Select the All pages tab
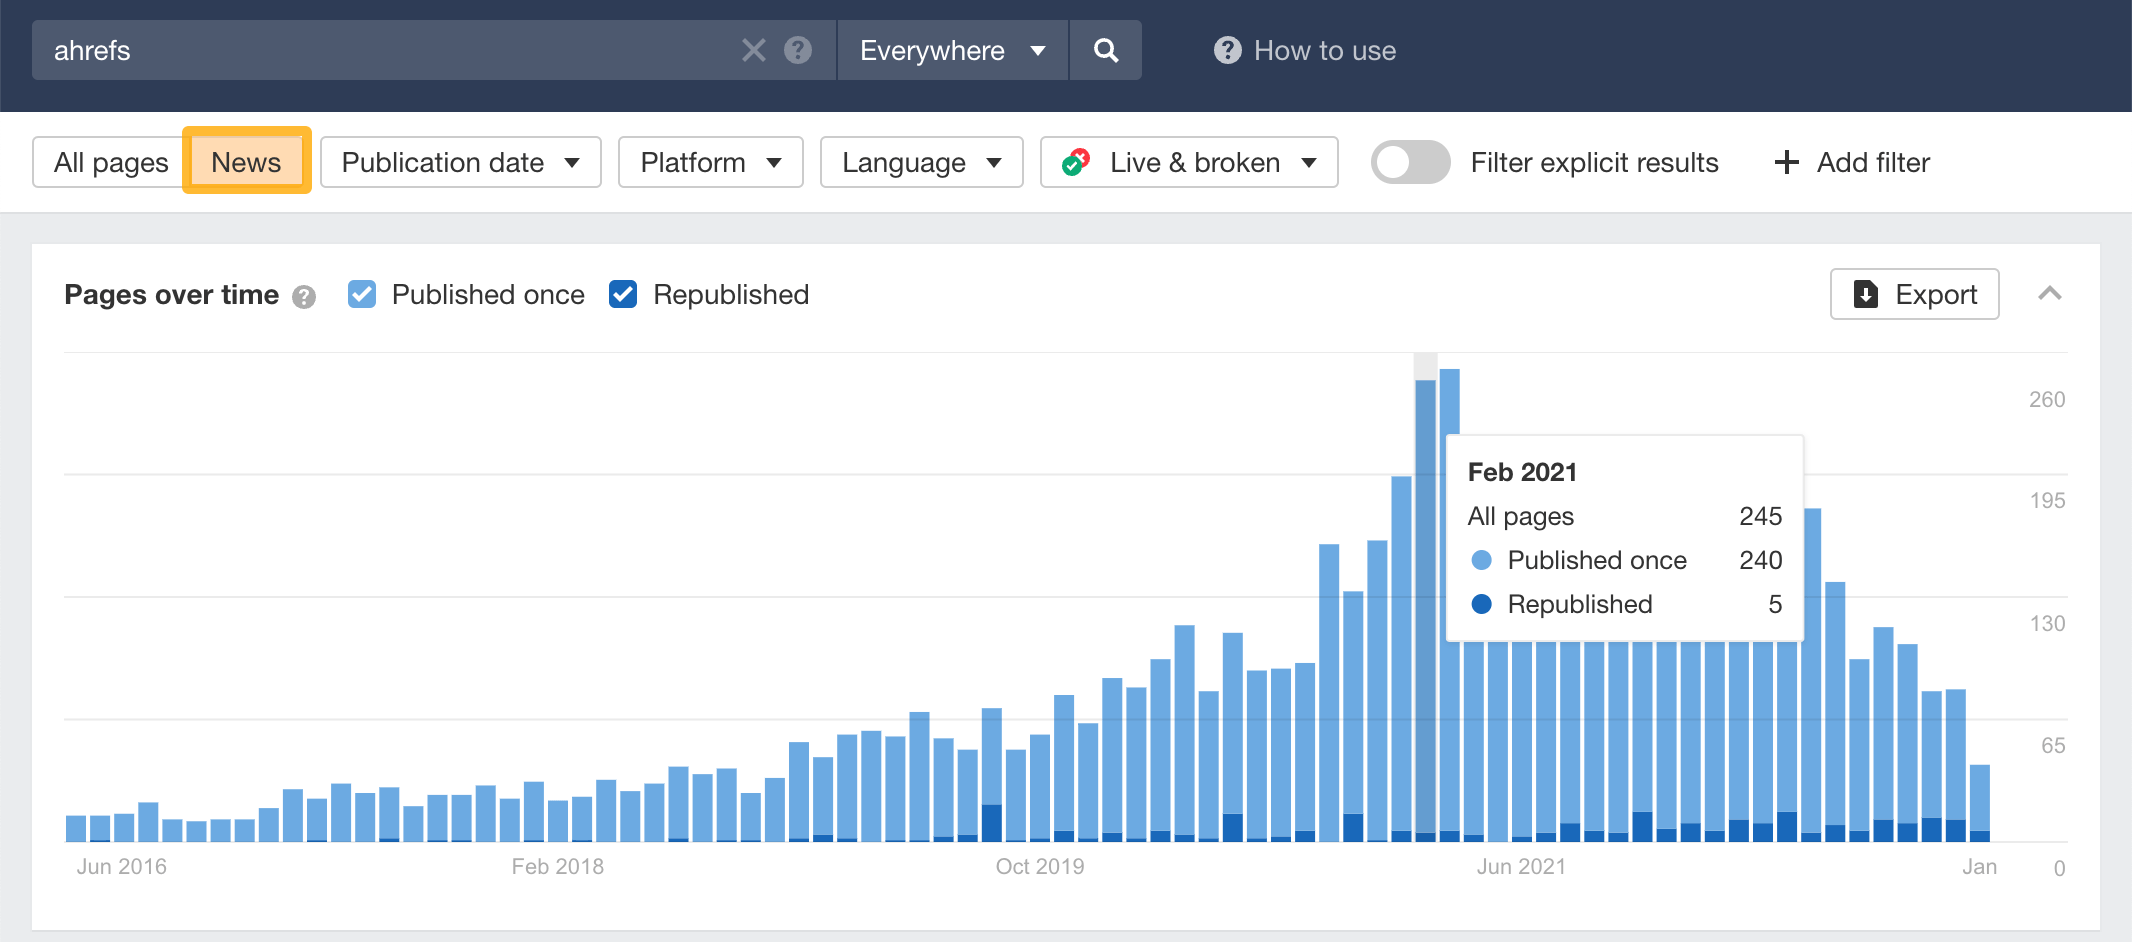 point(108,161)
